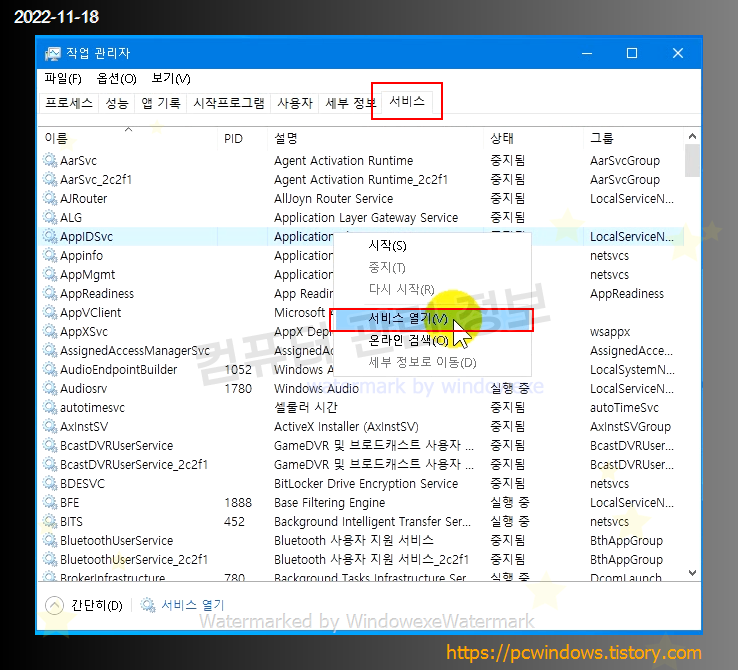Click the AxInstSVGroup group cell

[x=630, y=427]
